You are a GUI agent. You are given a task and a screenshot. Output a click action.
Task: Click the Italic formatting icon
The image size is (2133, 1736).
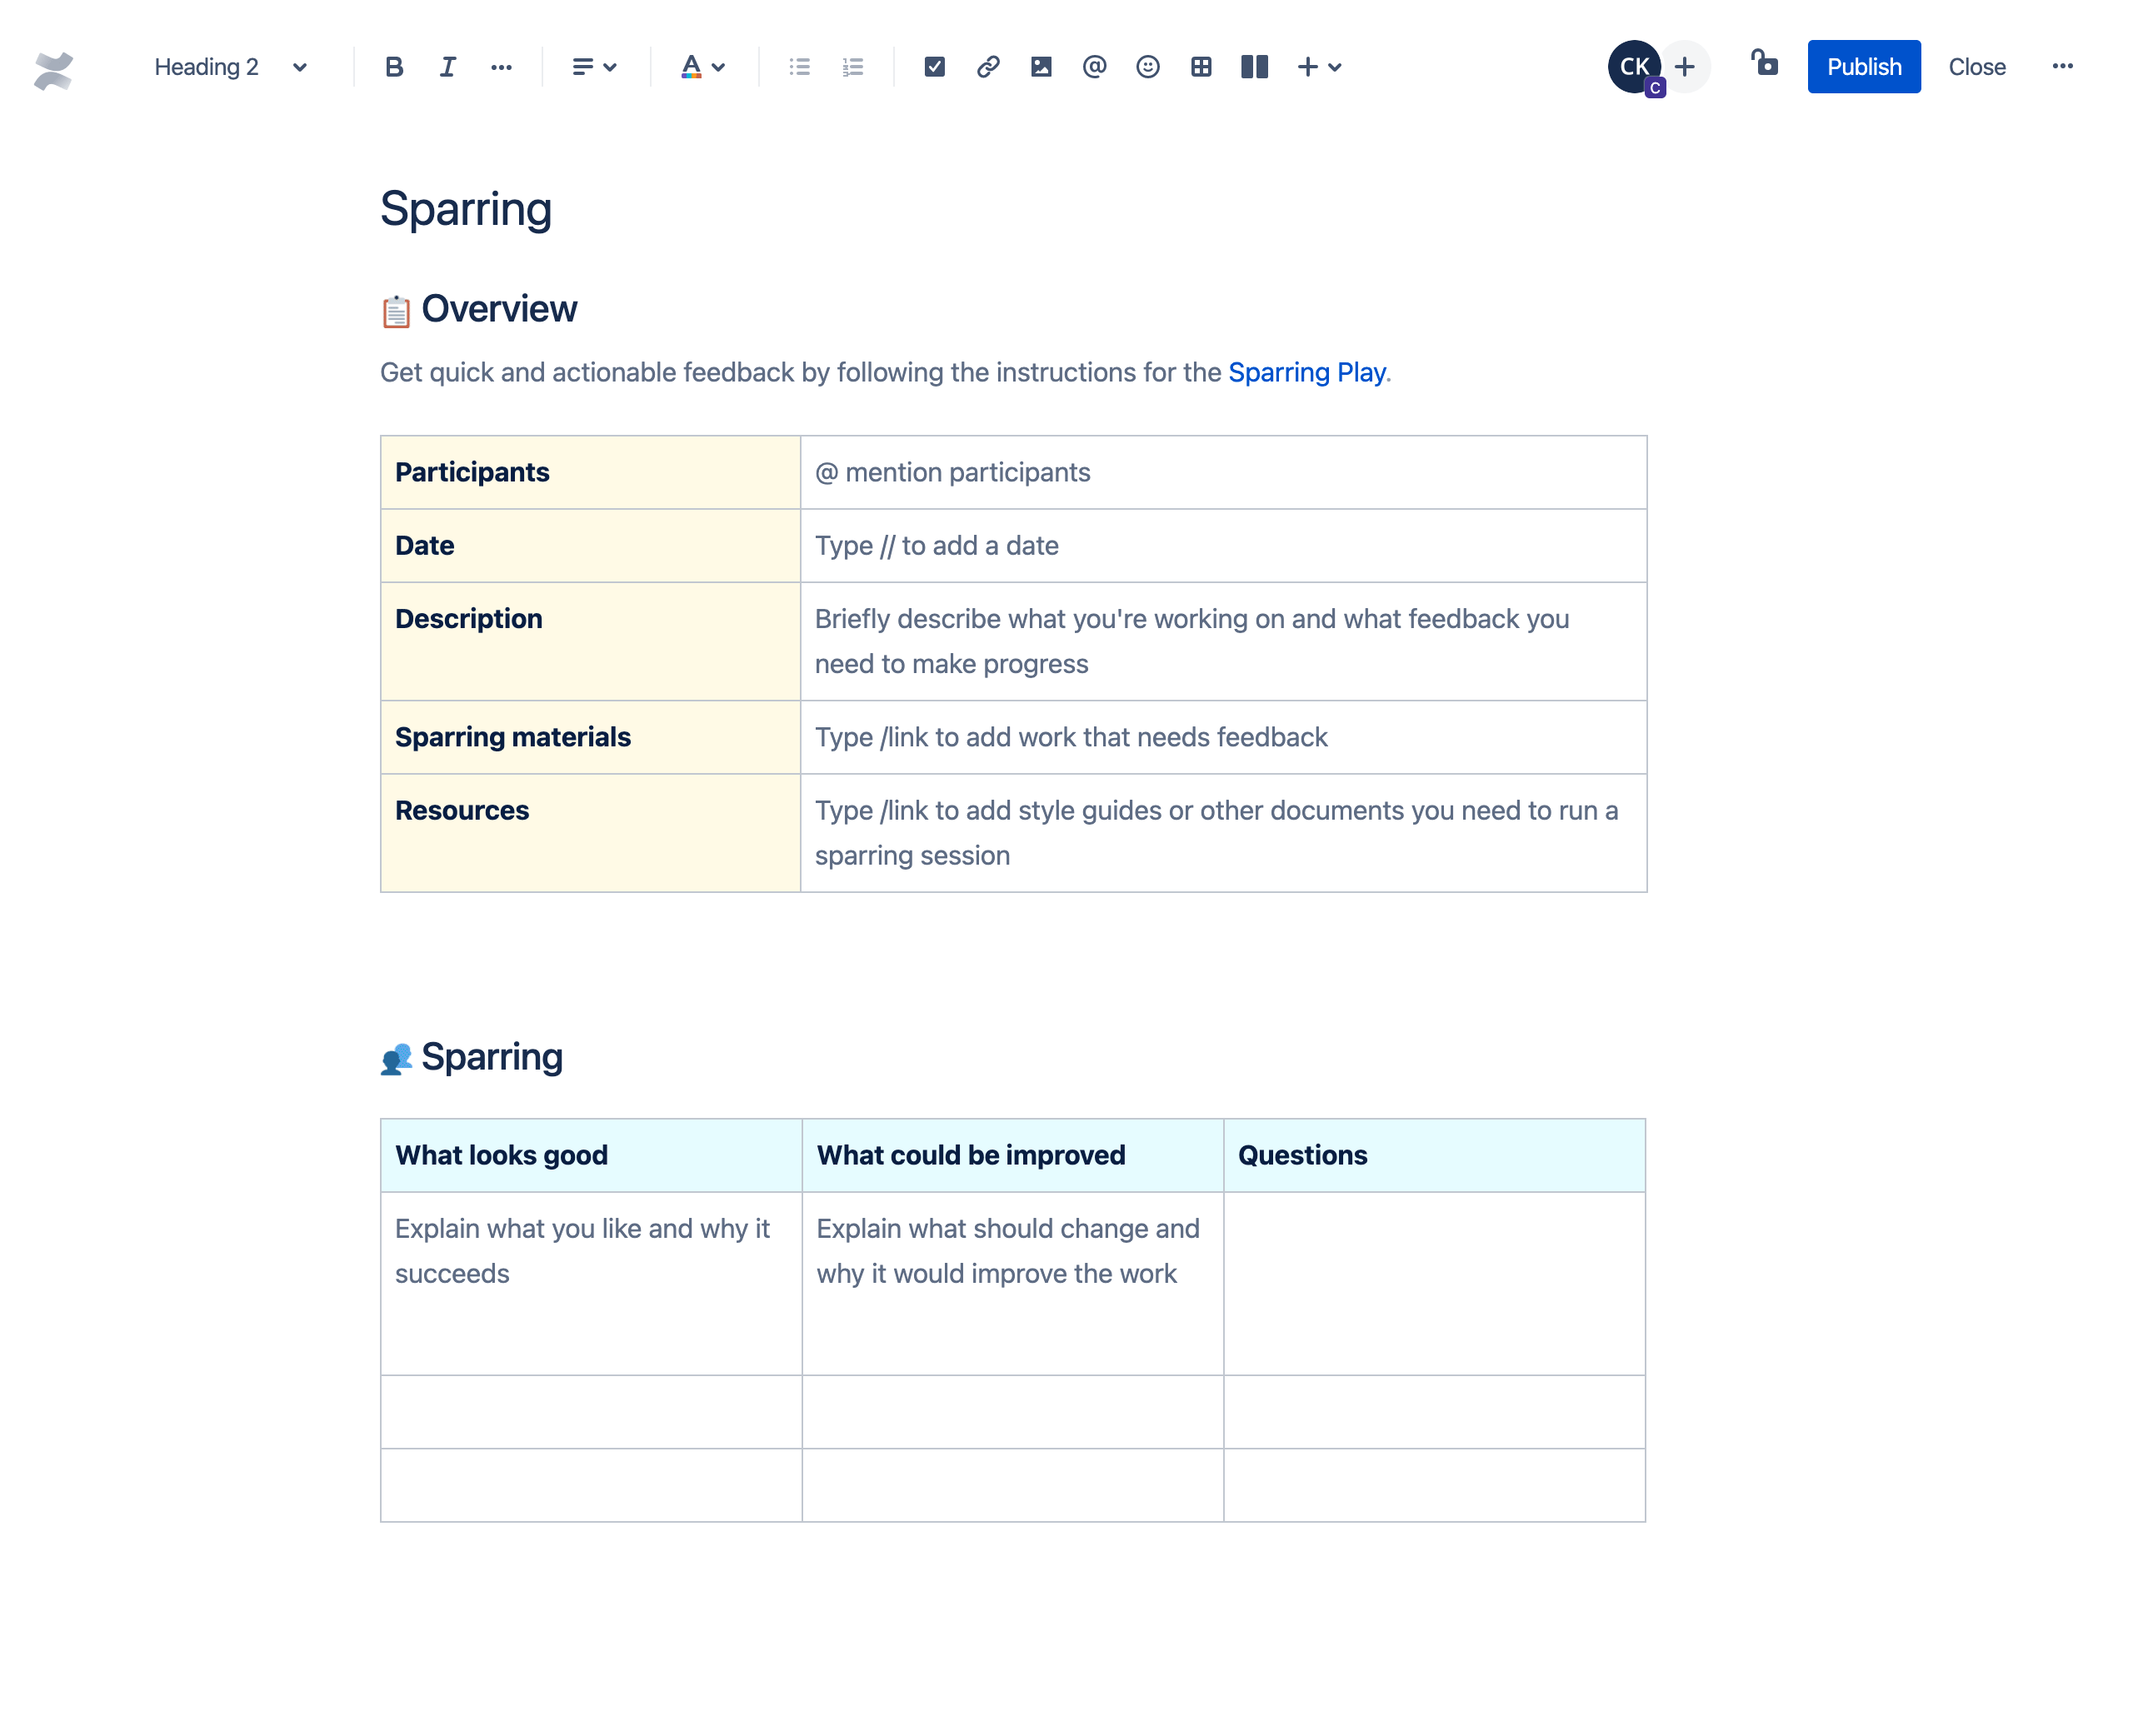tap(443, 66)
